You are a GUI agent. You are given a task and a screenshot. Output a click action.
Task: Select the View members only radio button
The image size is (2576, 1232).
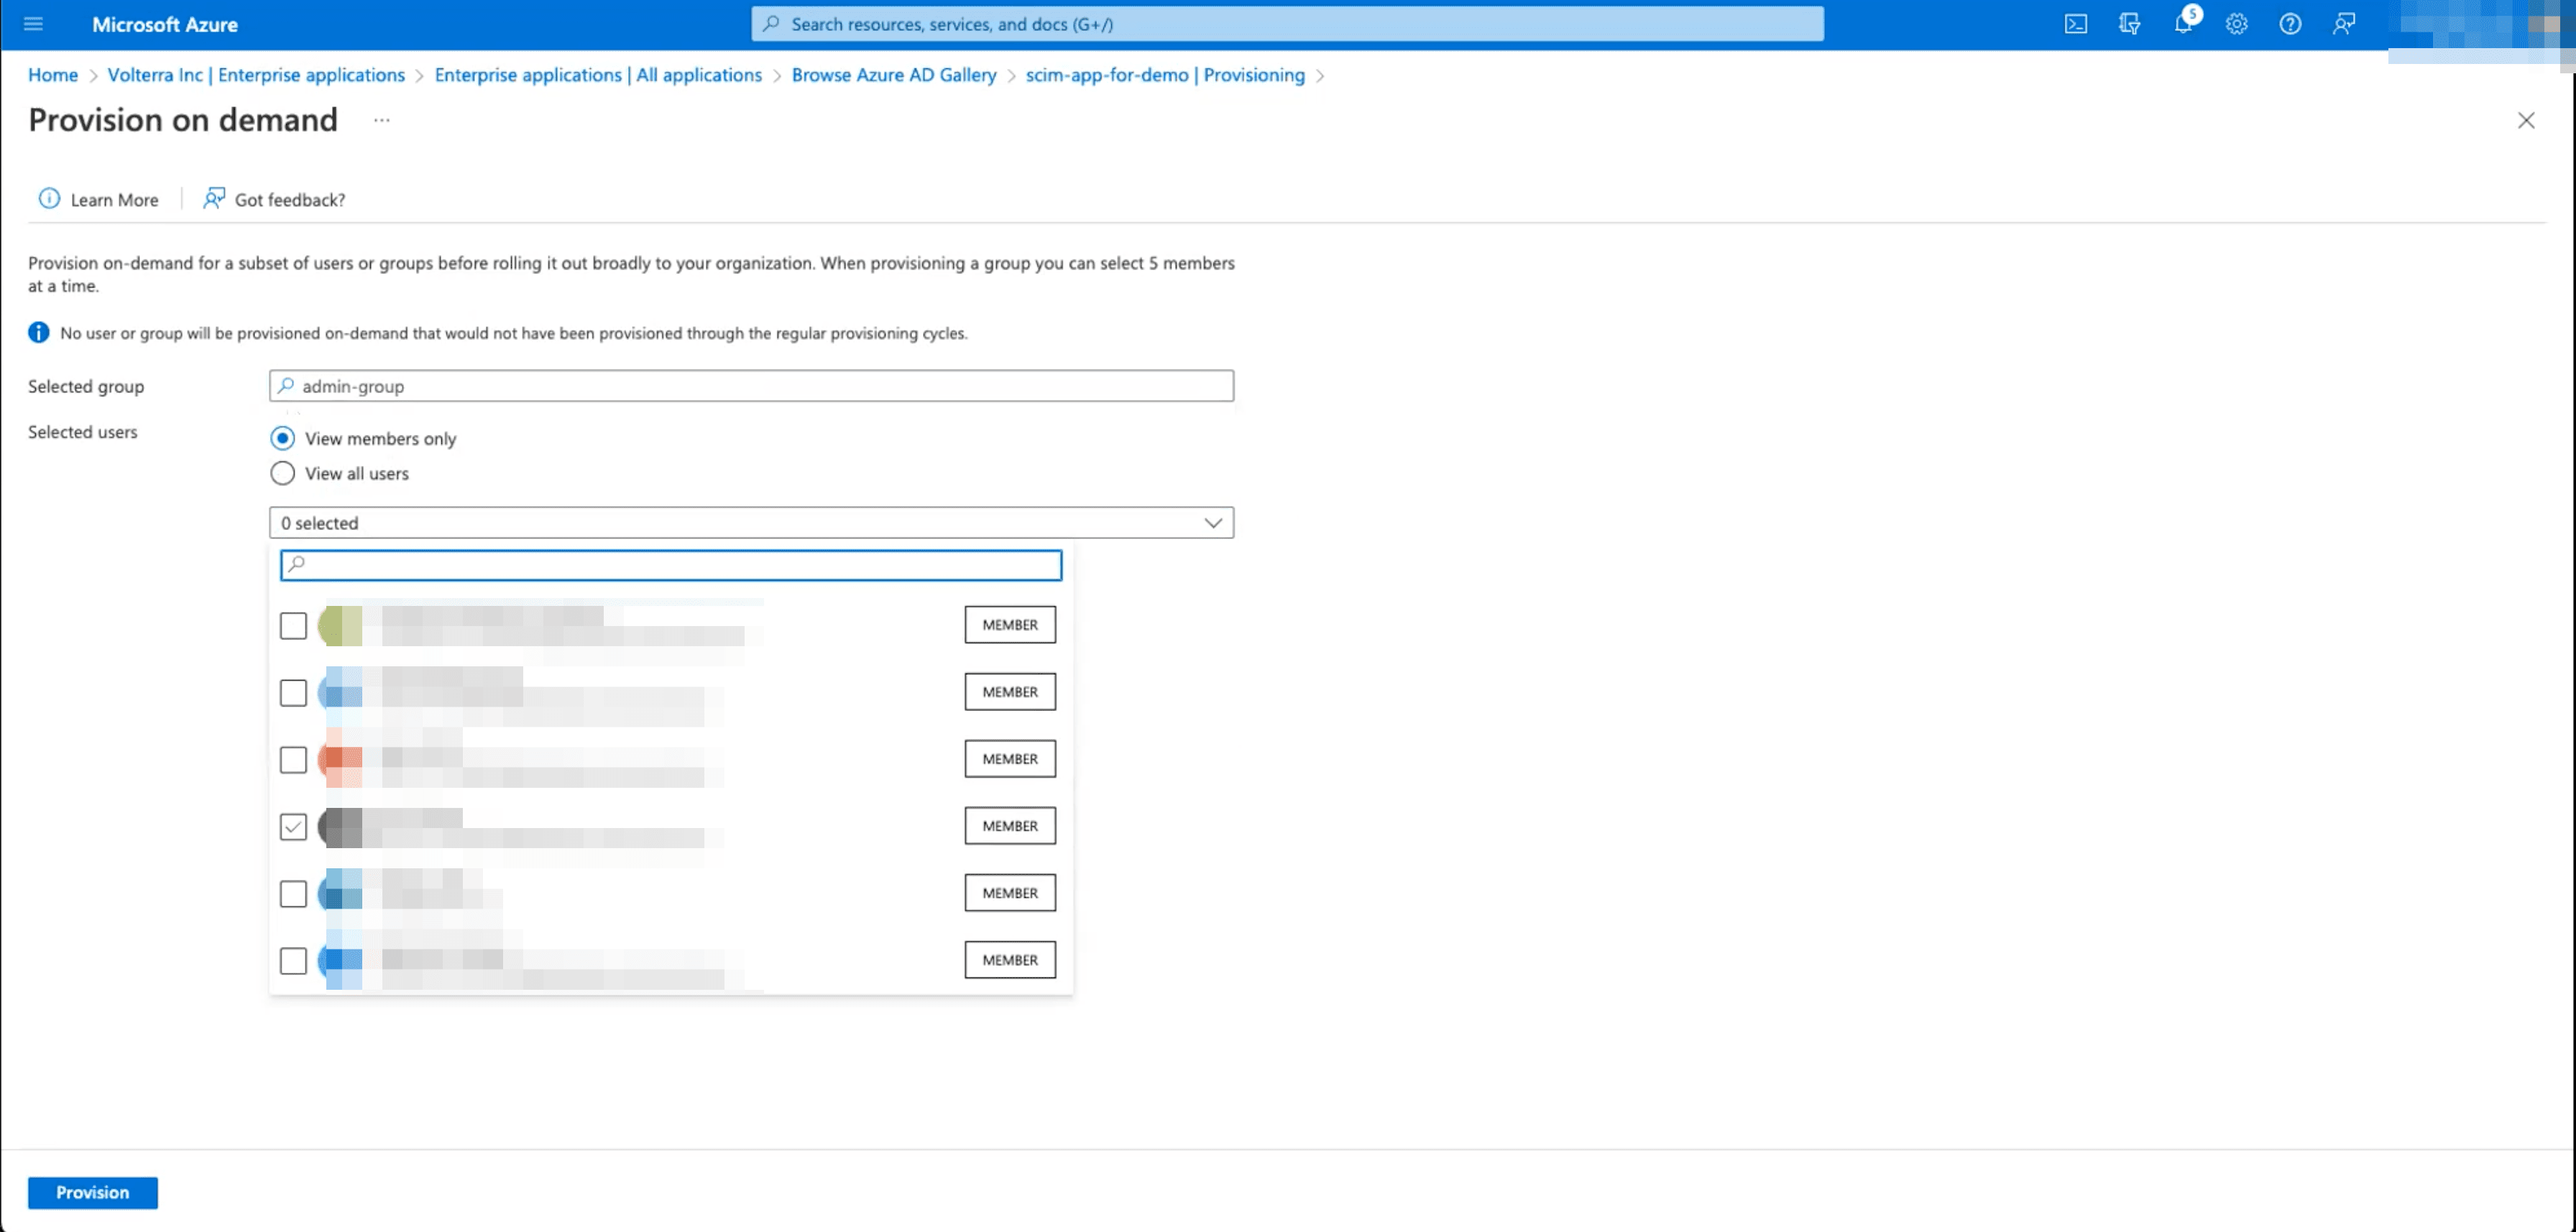pyautogui.click(x=282, y=437)
